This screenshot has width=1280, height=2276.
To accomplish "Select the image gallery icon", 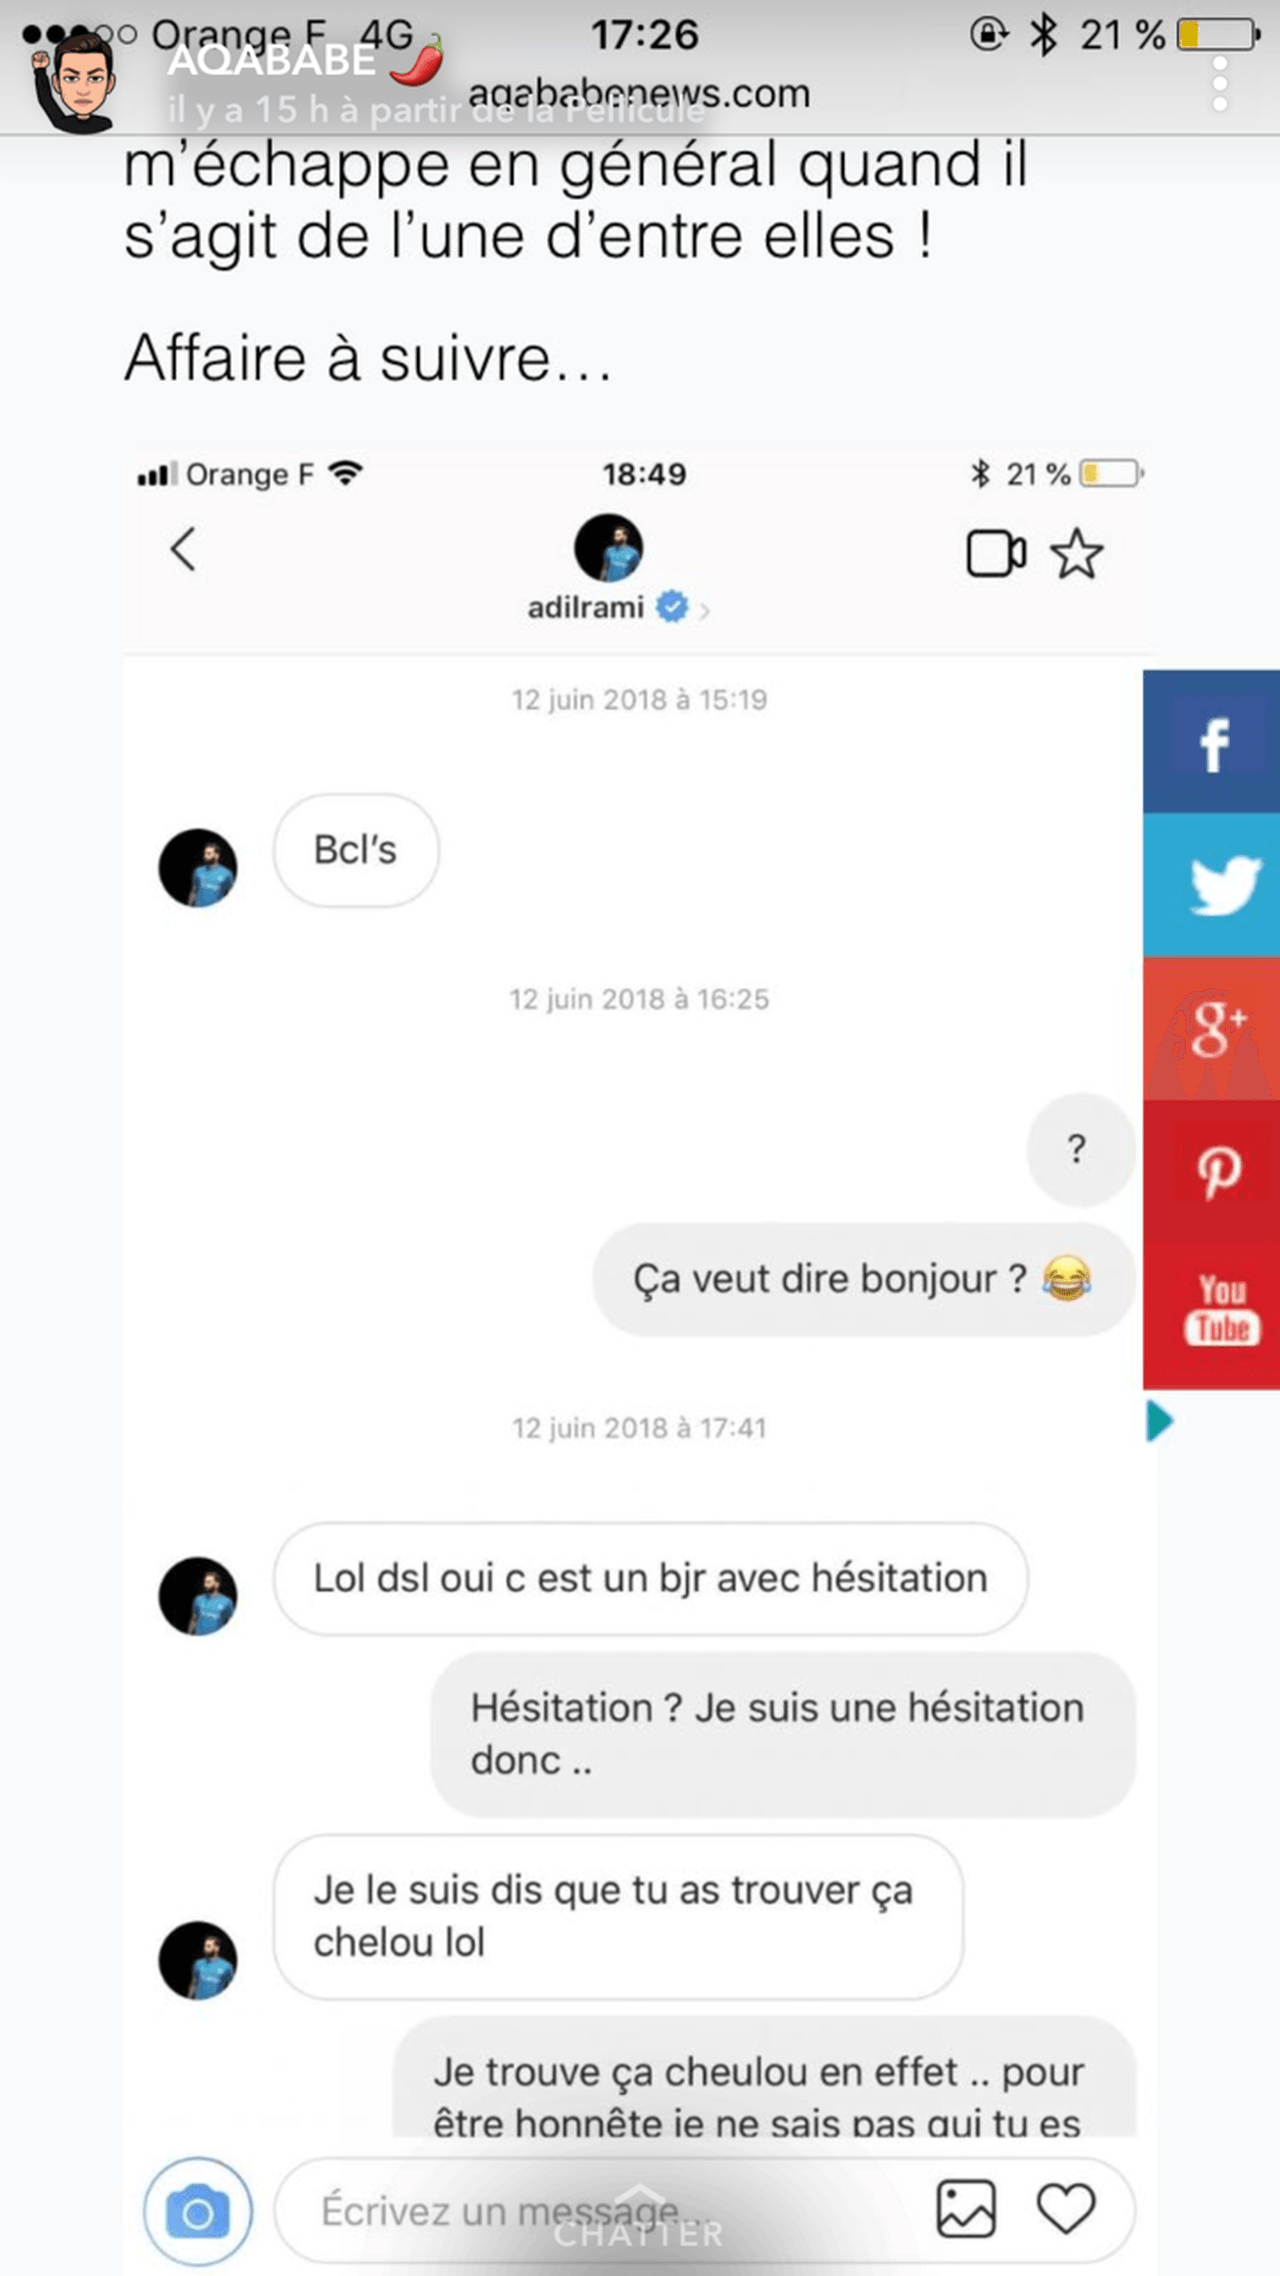I will pos(966,2208).
